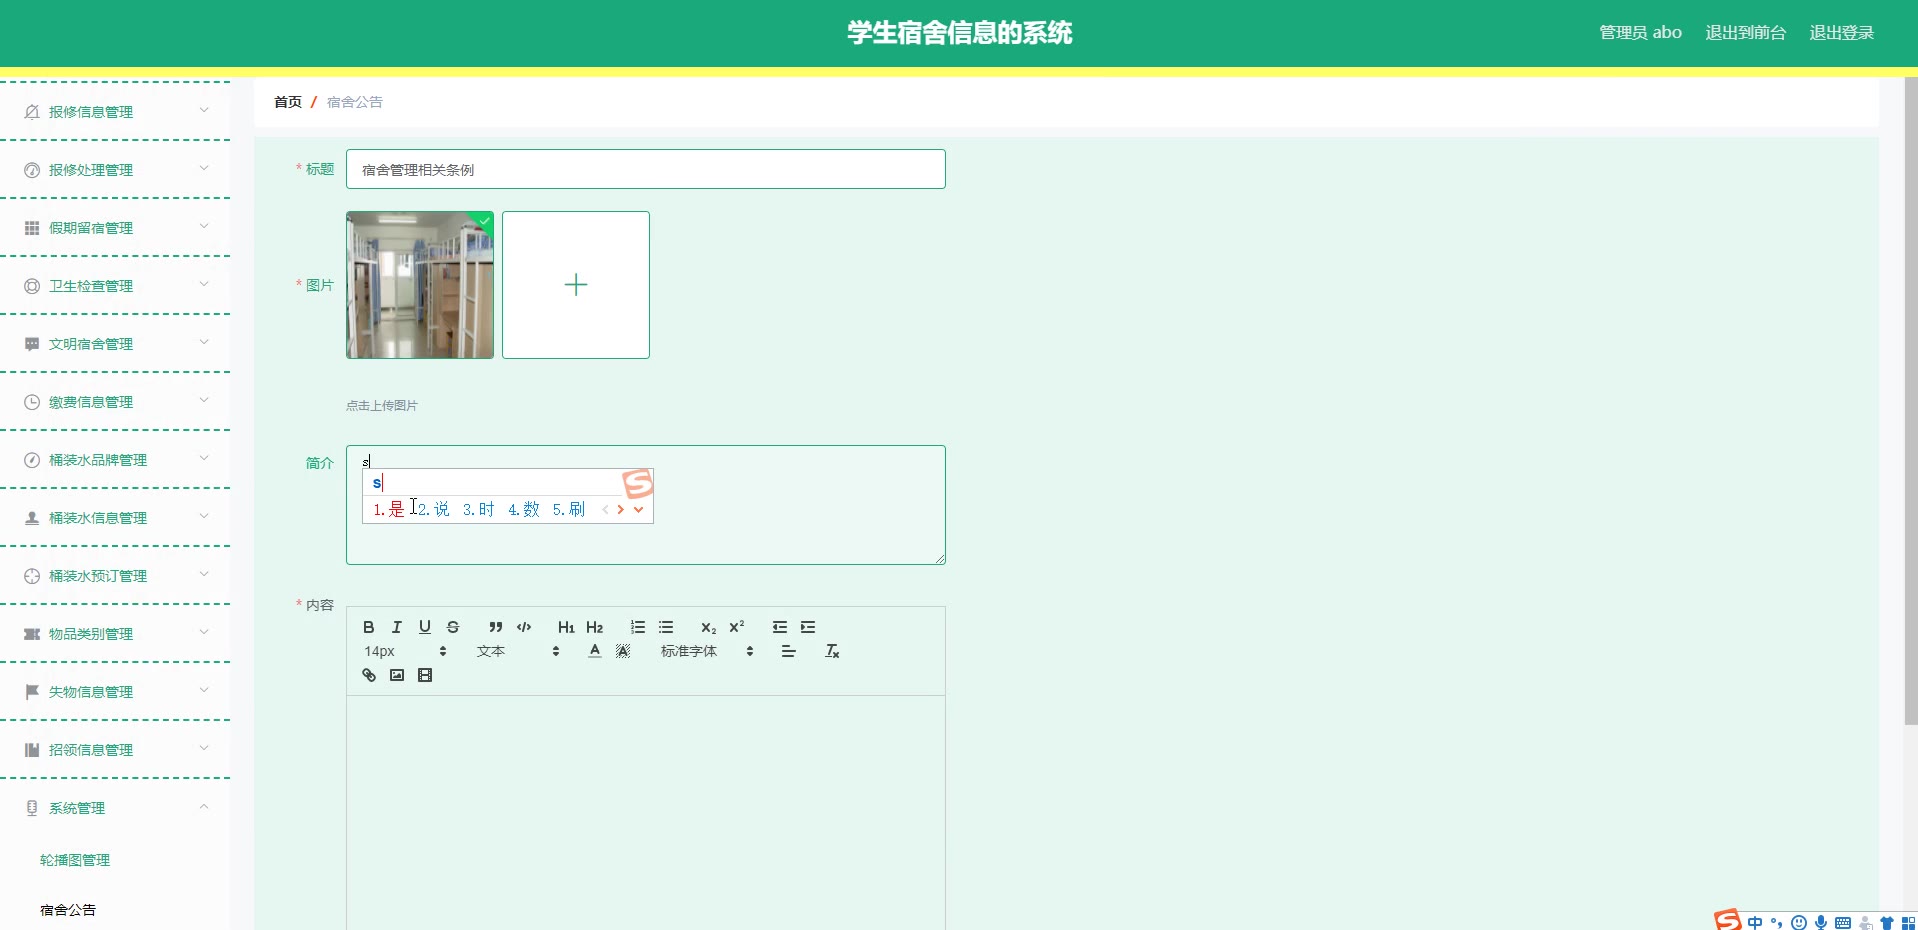Expand 文明宿舍管理 menu
The height and width of the screenshot is (930, 1918).
click(115, 344)
